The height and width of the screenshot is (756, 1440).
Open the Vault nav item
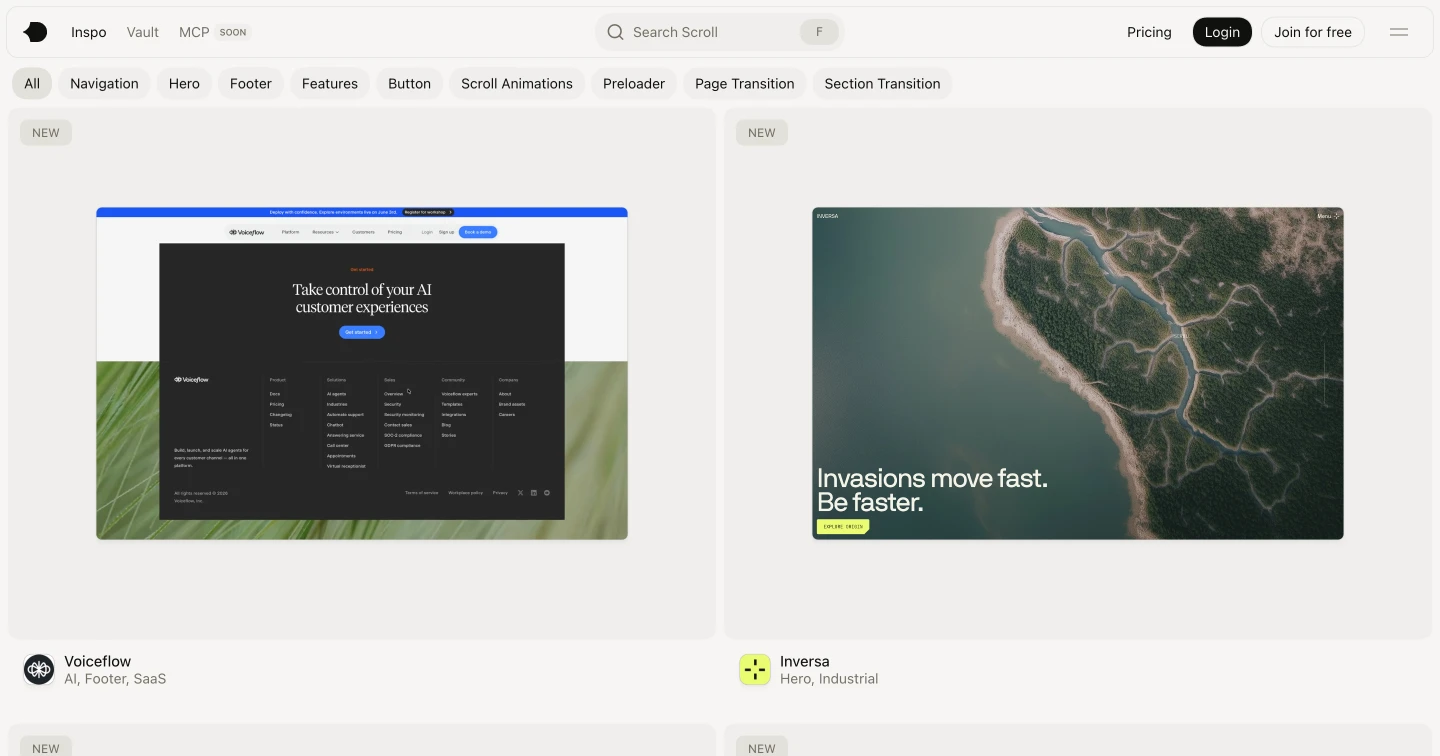(x=143, y=32)
